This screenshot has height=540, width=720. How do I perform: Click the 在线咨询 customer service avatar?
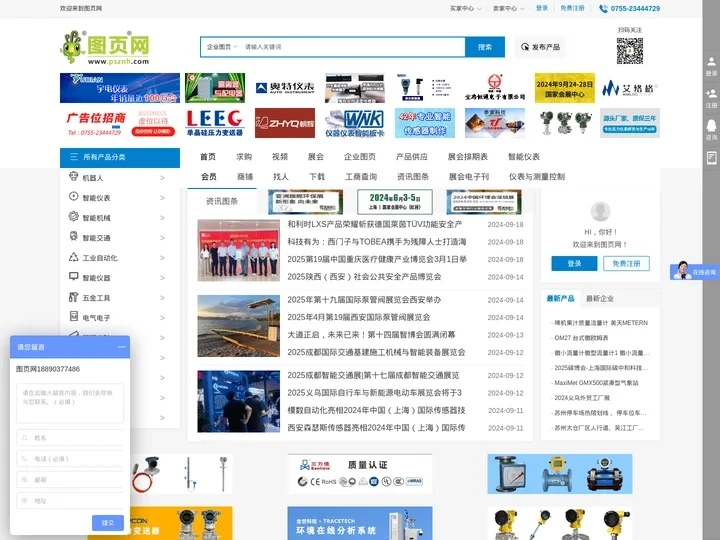681,271
